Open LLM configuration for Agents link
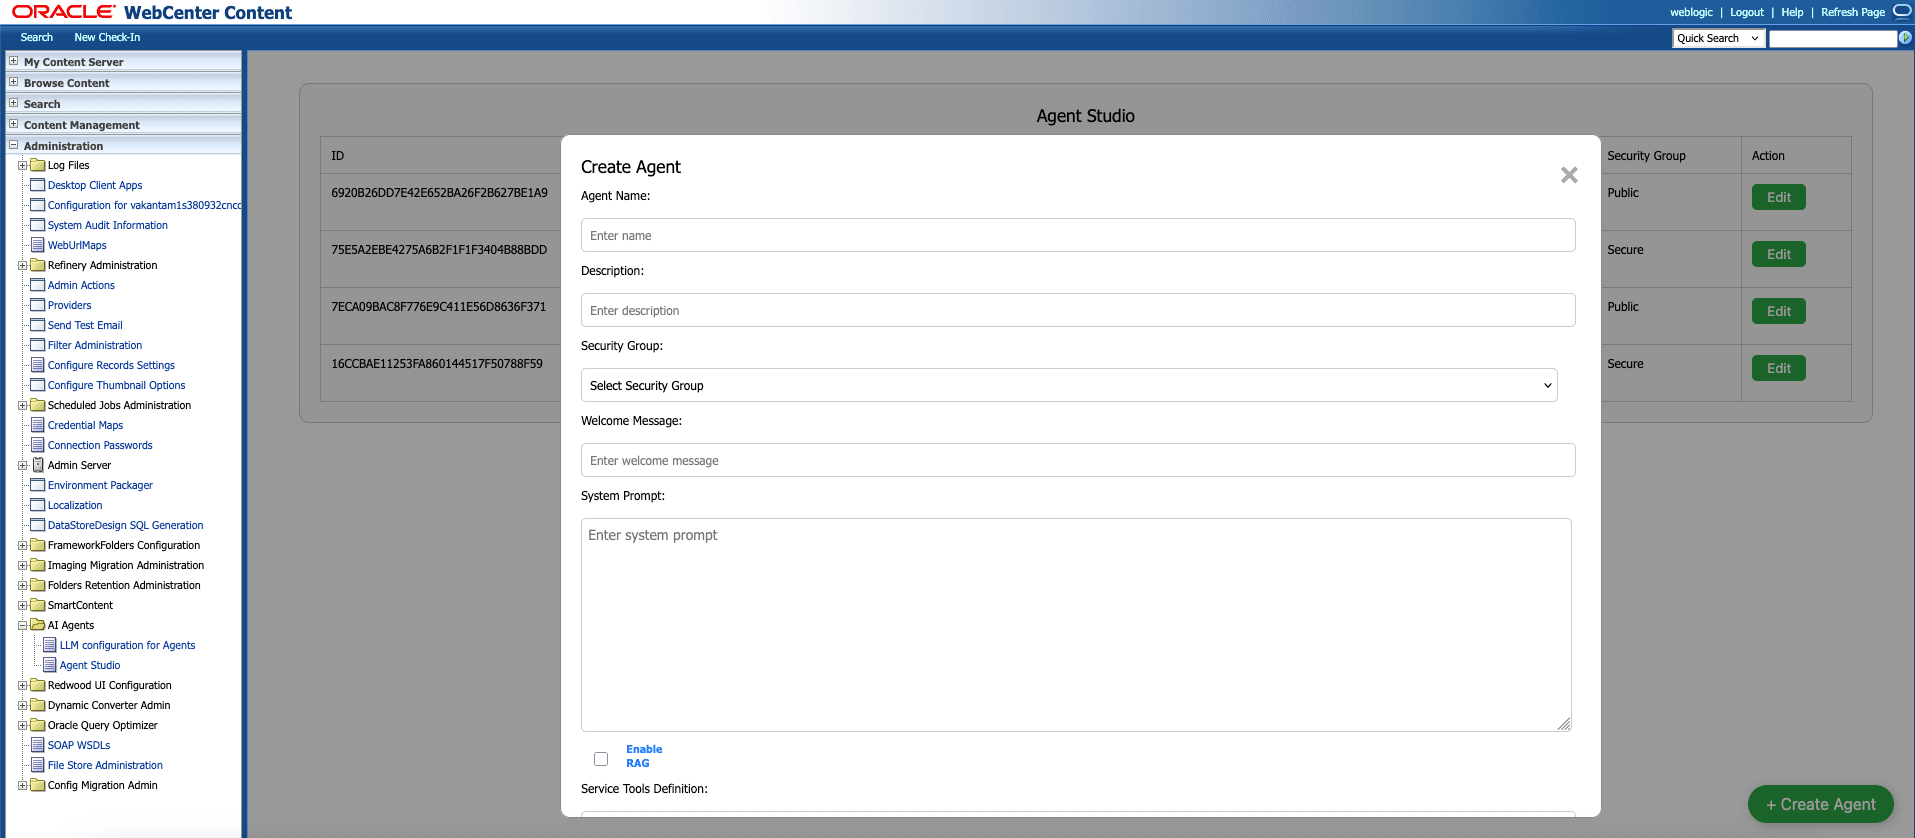Screen dimensions: 1915x838 (x=127, y=645)
